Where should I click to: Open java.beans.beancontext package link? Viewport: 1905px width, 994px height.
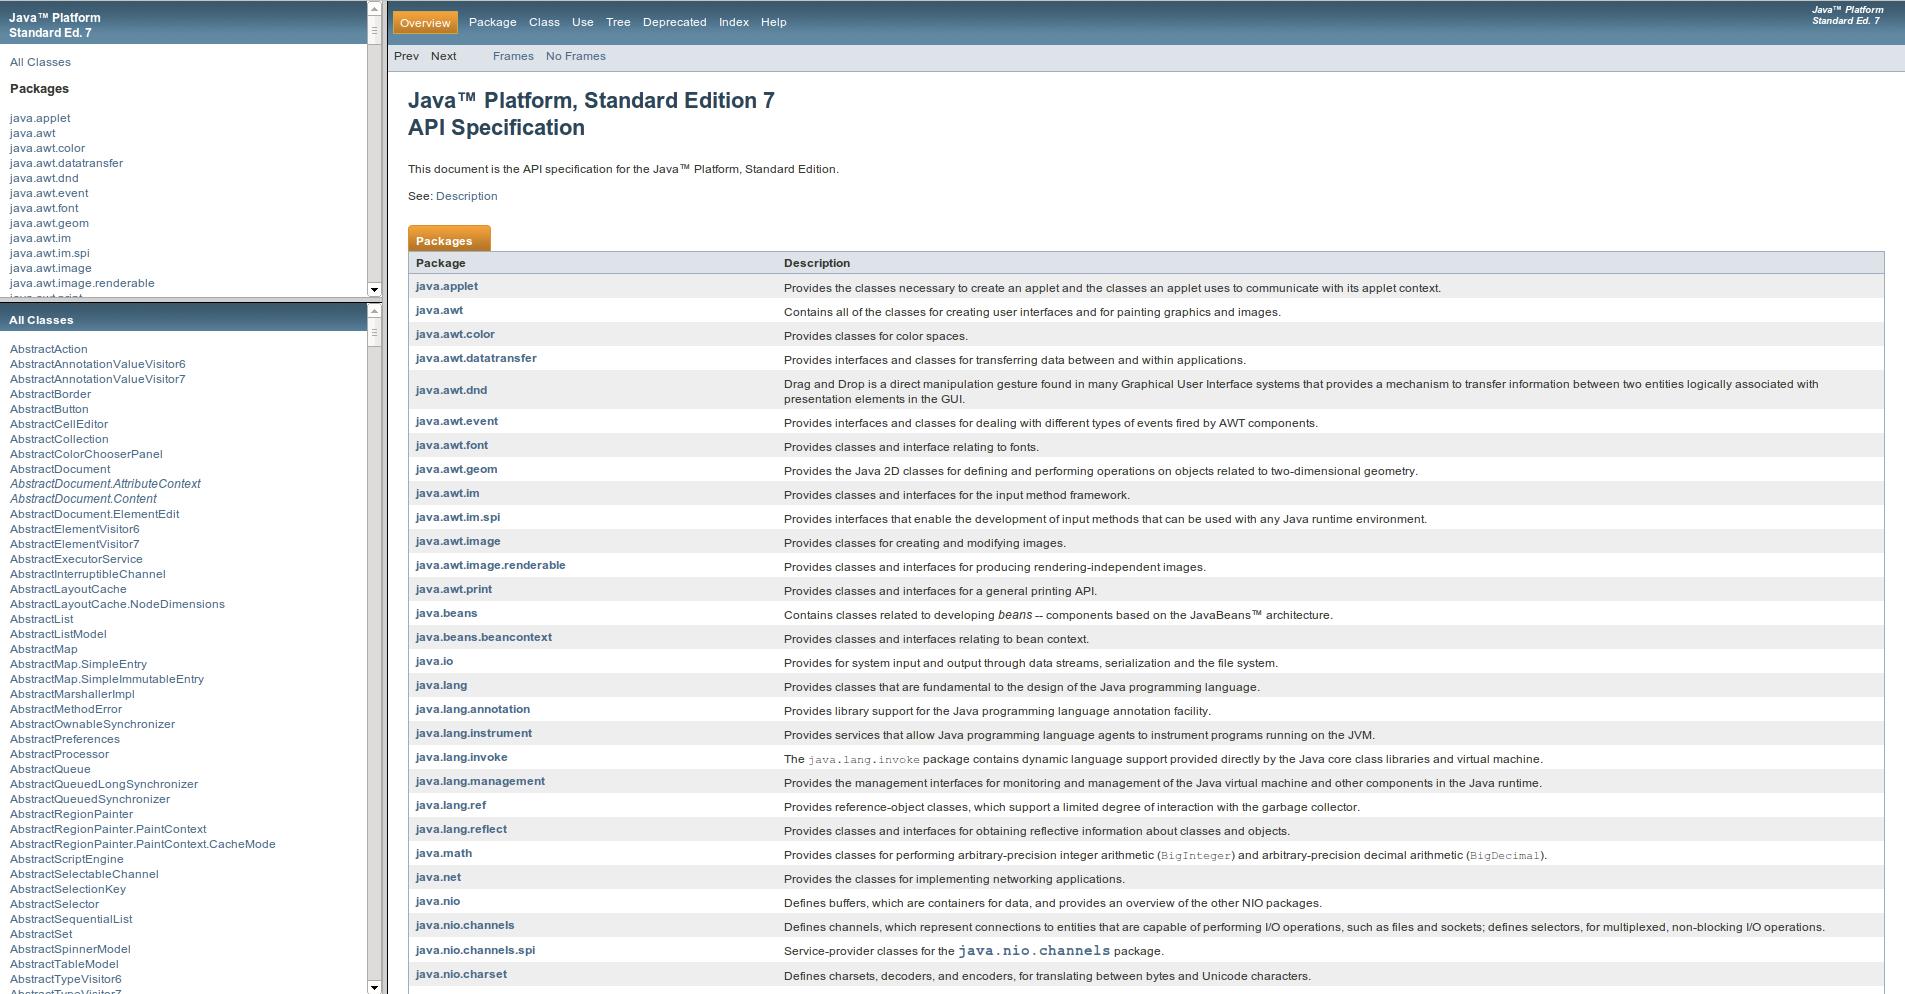click(484, 637)
